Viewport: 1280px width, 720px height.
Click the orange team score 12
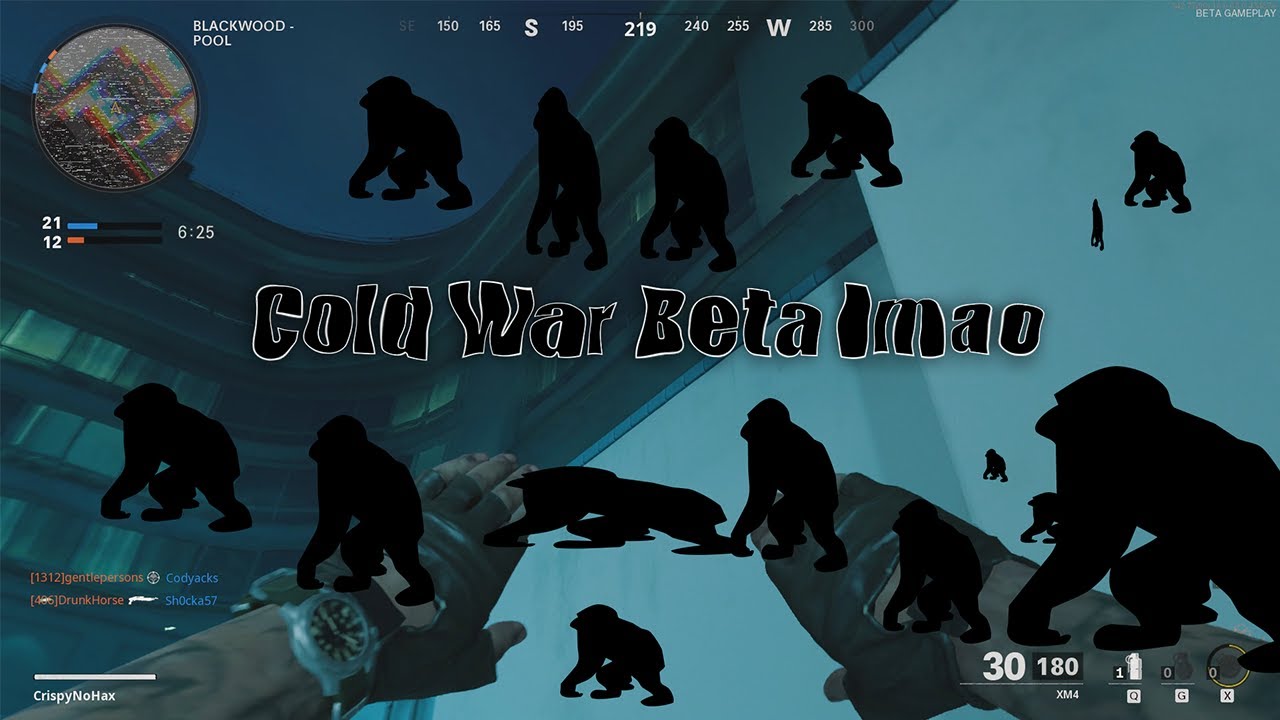52,241
